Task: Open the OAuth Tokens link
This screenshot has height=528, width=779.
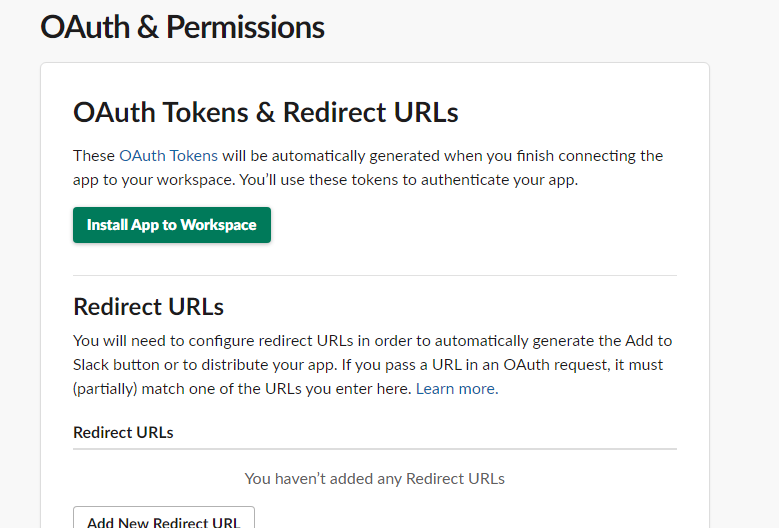Action: point(168,156)
